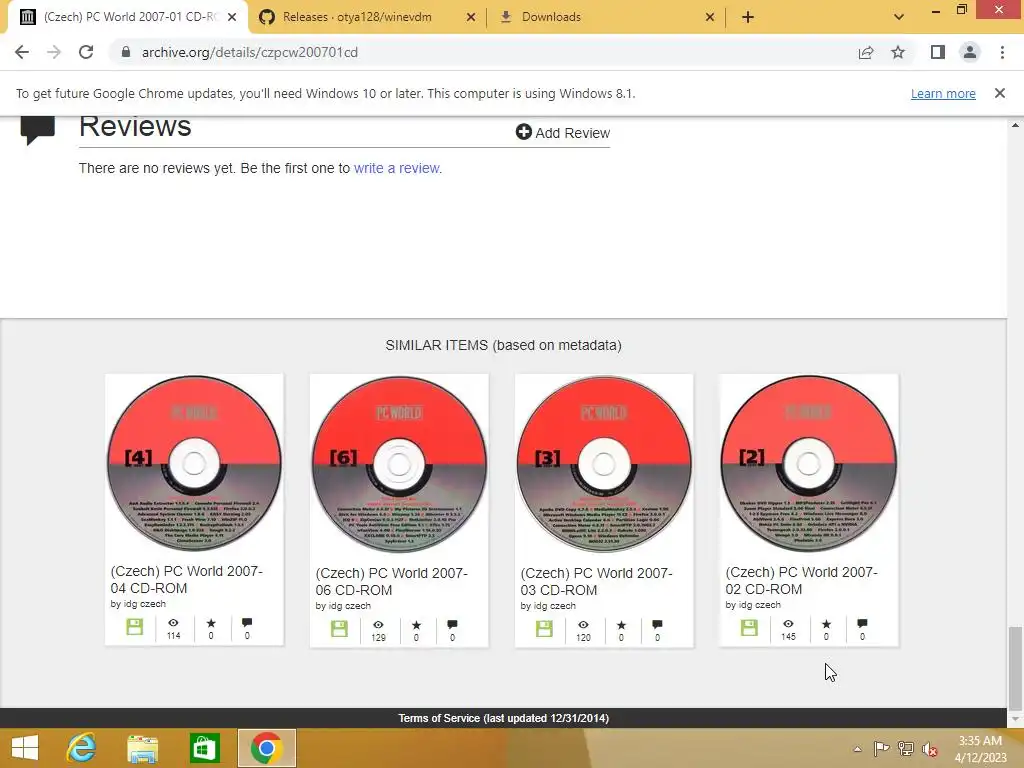Image resolution: width=1024 pixels, height=768 pixels.
Task: Click Terms of Service footer text
Action: click(504, 718)
